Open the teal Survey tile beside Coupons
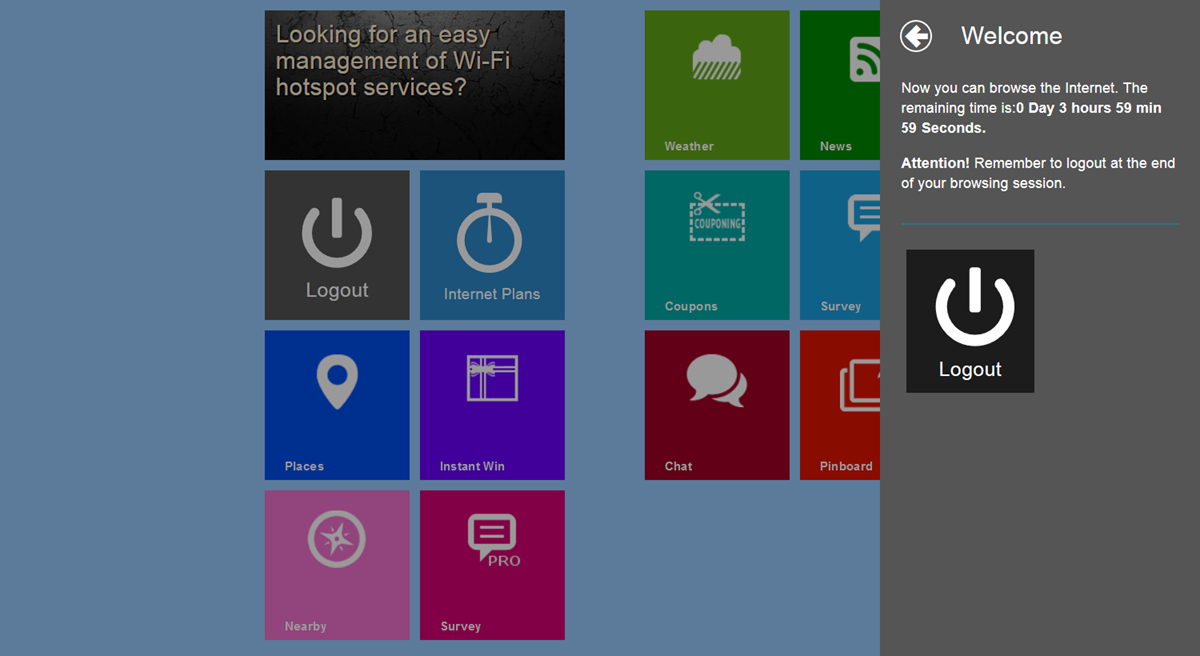The image size is (1200, 656). click(840, 245)
